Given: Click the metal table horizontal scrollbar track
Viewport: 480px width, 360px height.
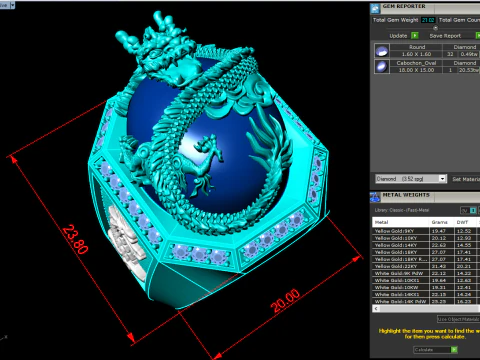Looking at the screenshot, I should tap(430, 308).
